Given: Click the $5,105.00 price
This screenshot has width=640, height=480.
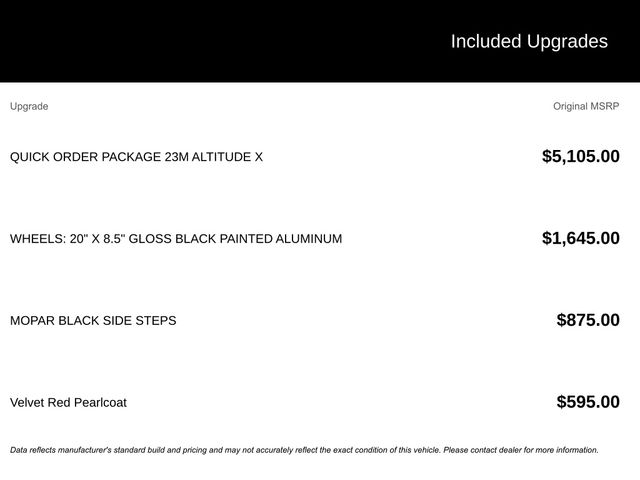Looking at the screenshot, I should click(581, 156).
